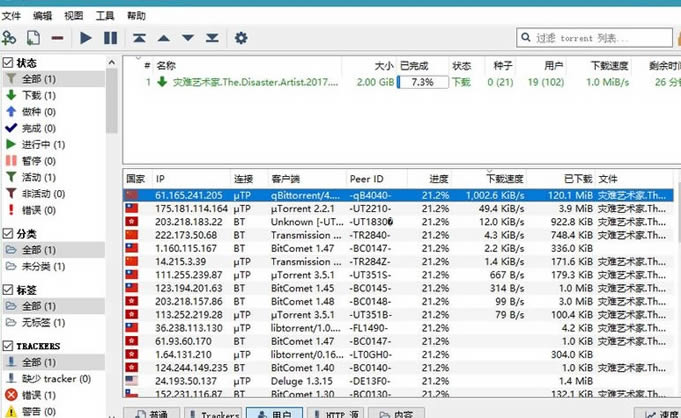
Task: Click the search magnifier icon in filter box
Action: (x=526, y=37)
